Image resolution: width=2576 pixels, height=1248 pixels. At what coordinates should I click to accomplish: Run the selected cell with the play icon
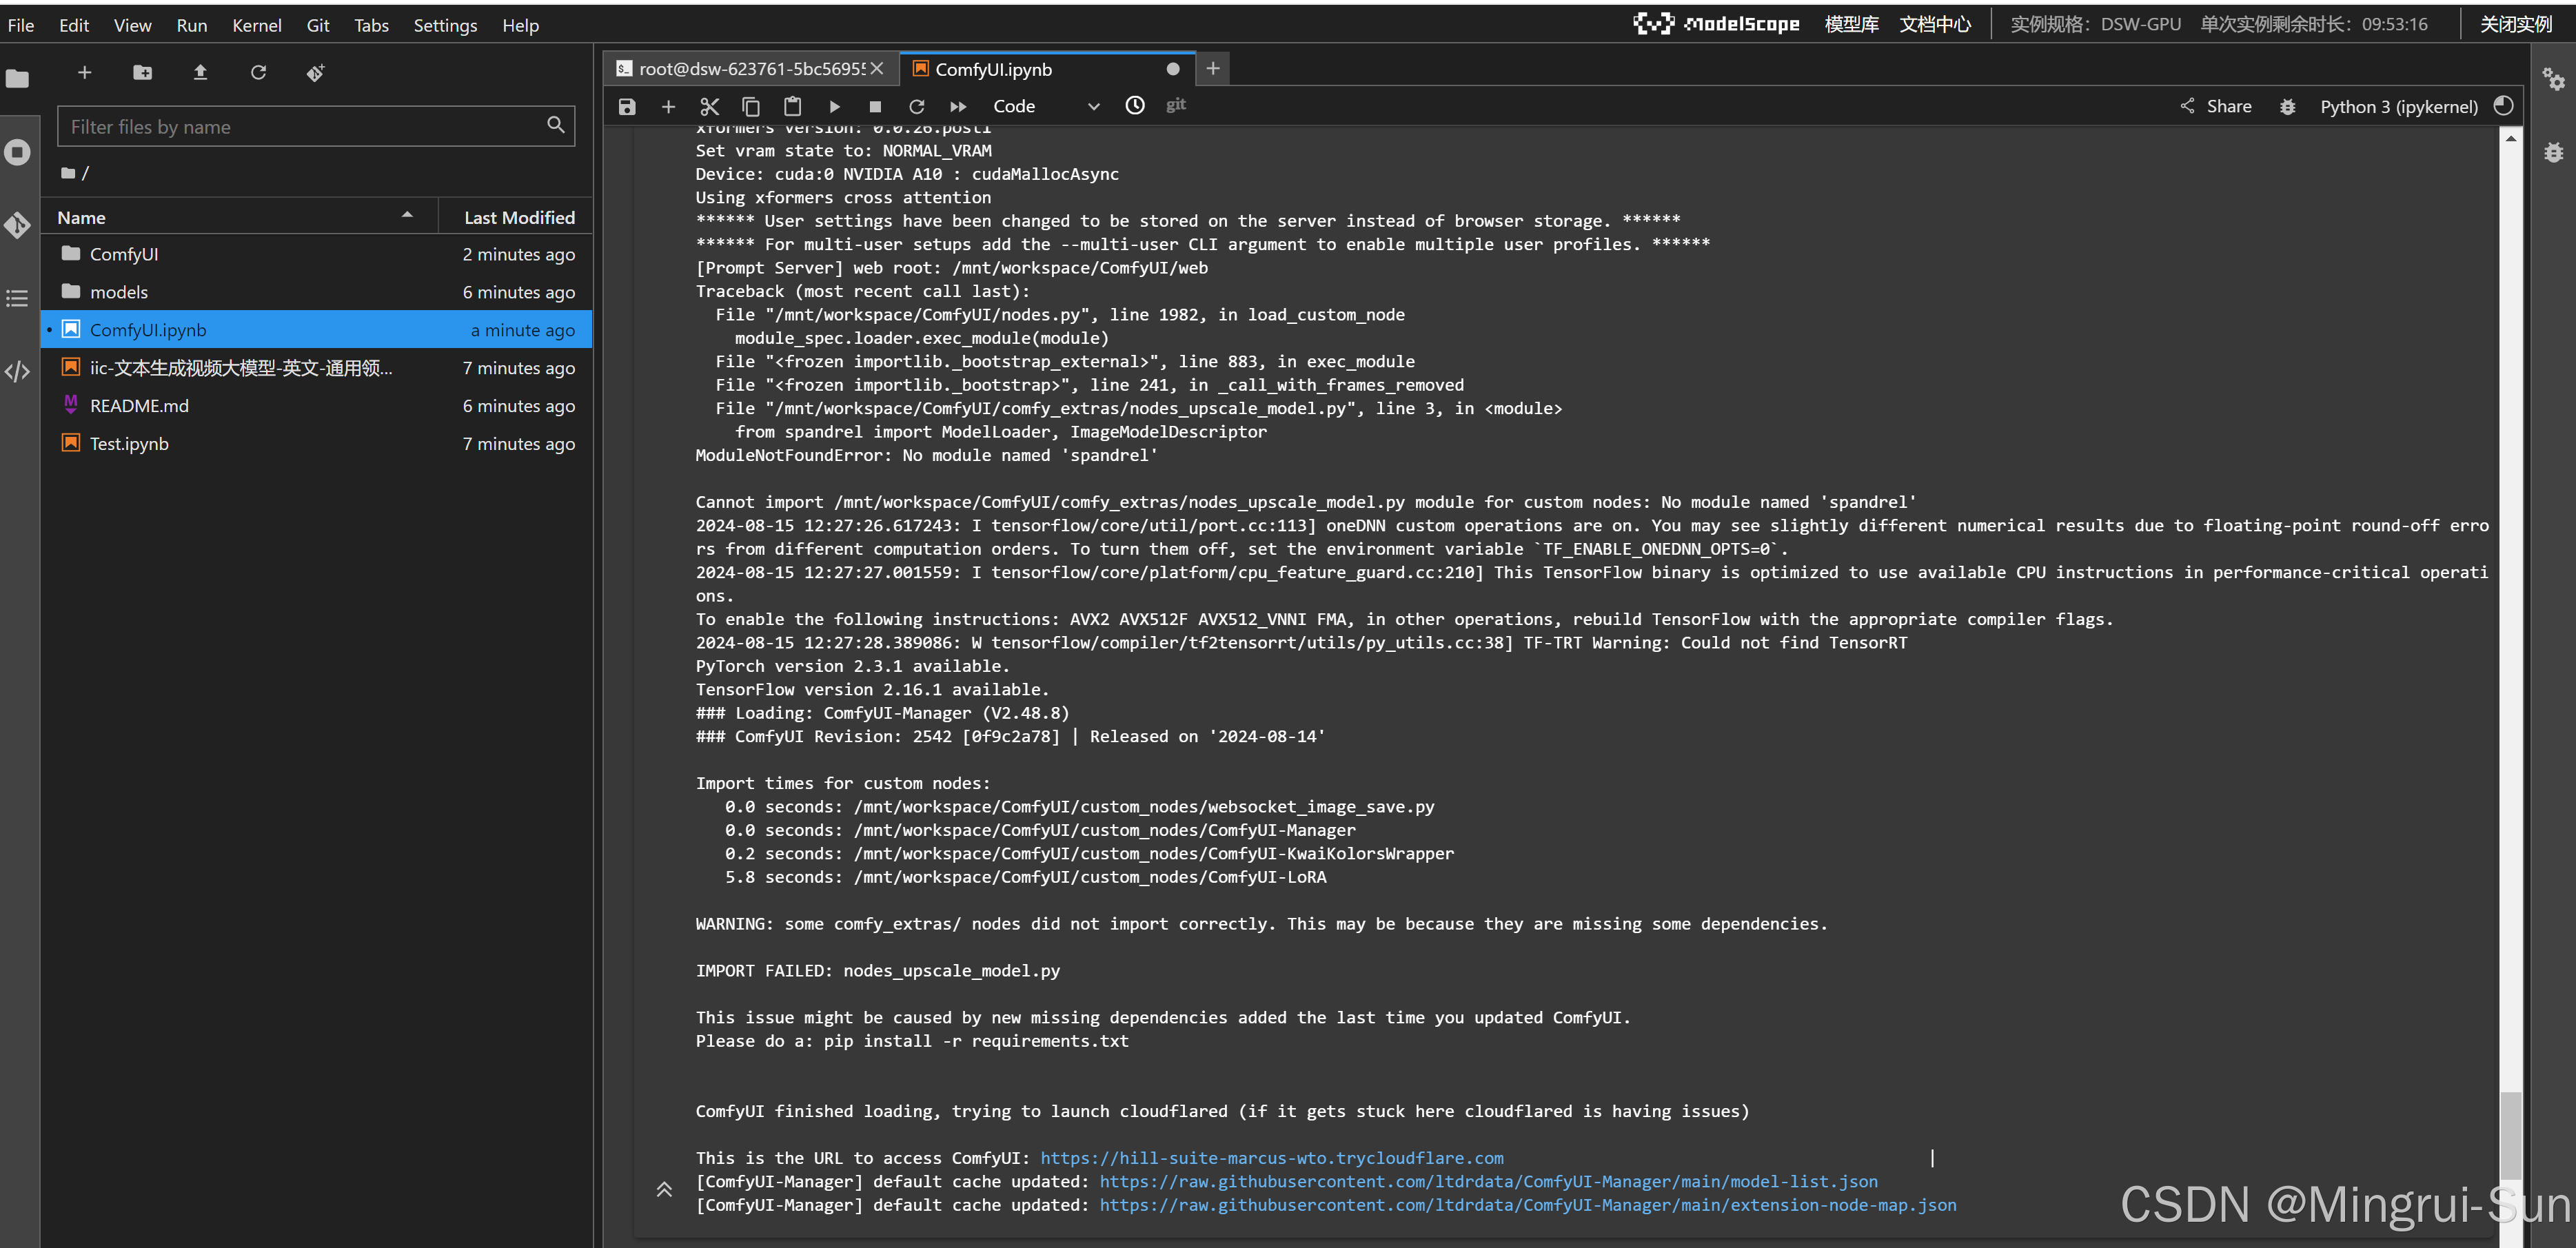(x=834, y=106)
